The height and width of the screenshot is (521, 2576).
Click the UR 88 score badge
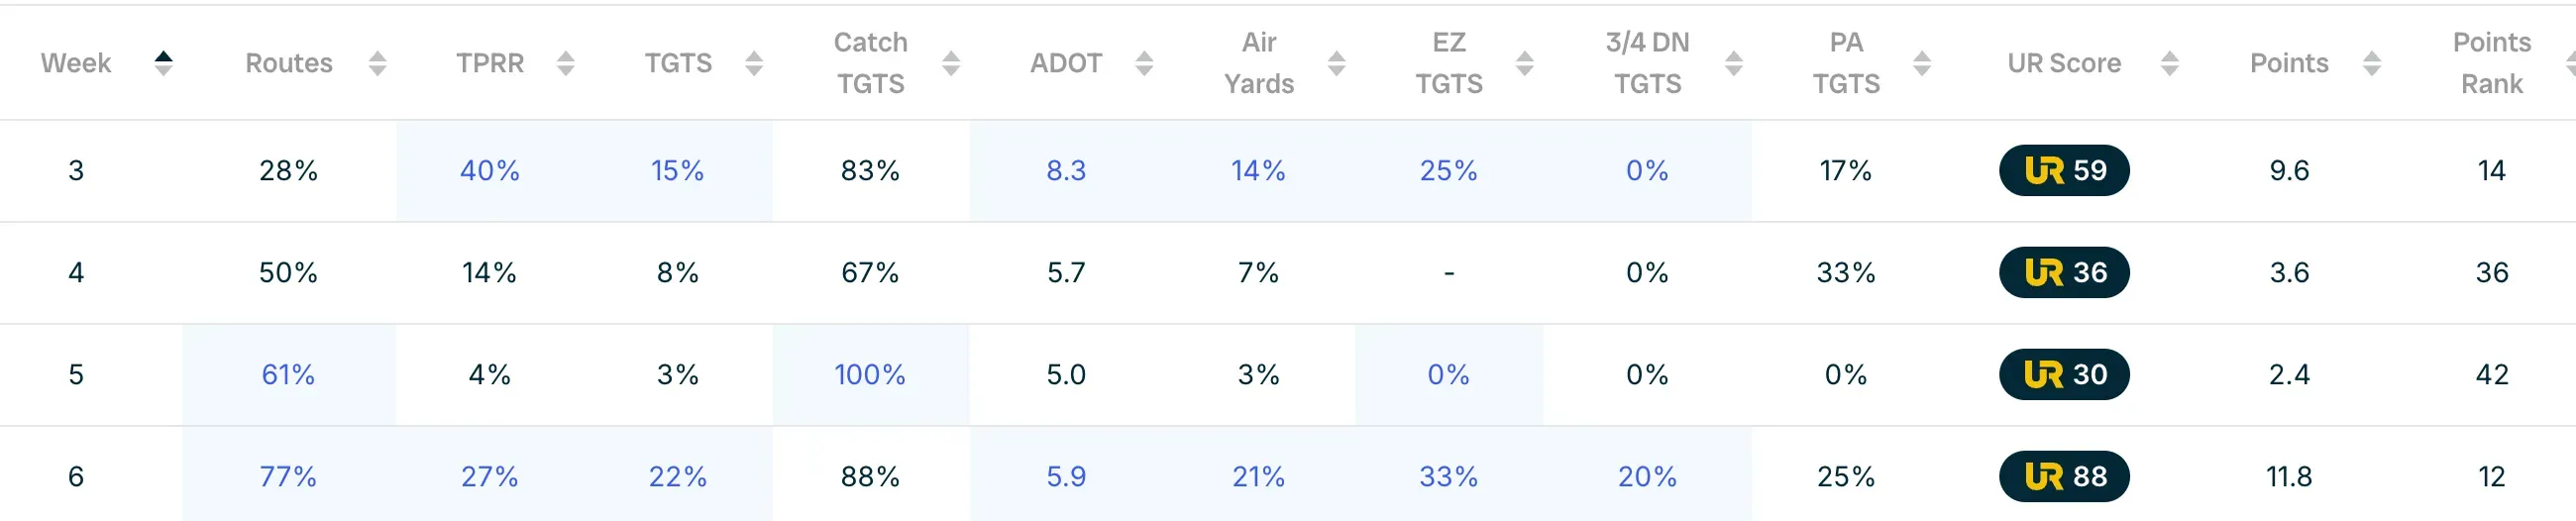pos(2064,476)
